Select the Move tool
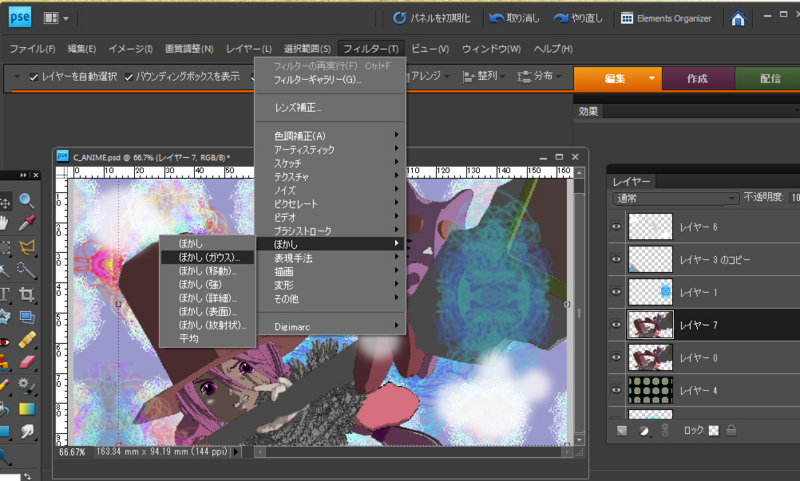 tap(5, 202)
